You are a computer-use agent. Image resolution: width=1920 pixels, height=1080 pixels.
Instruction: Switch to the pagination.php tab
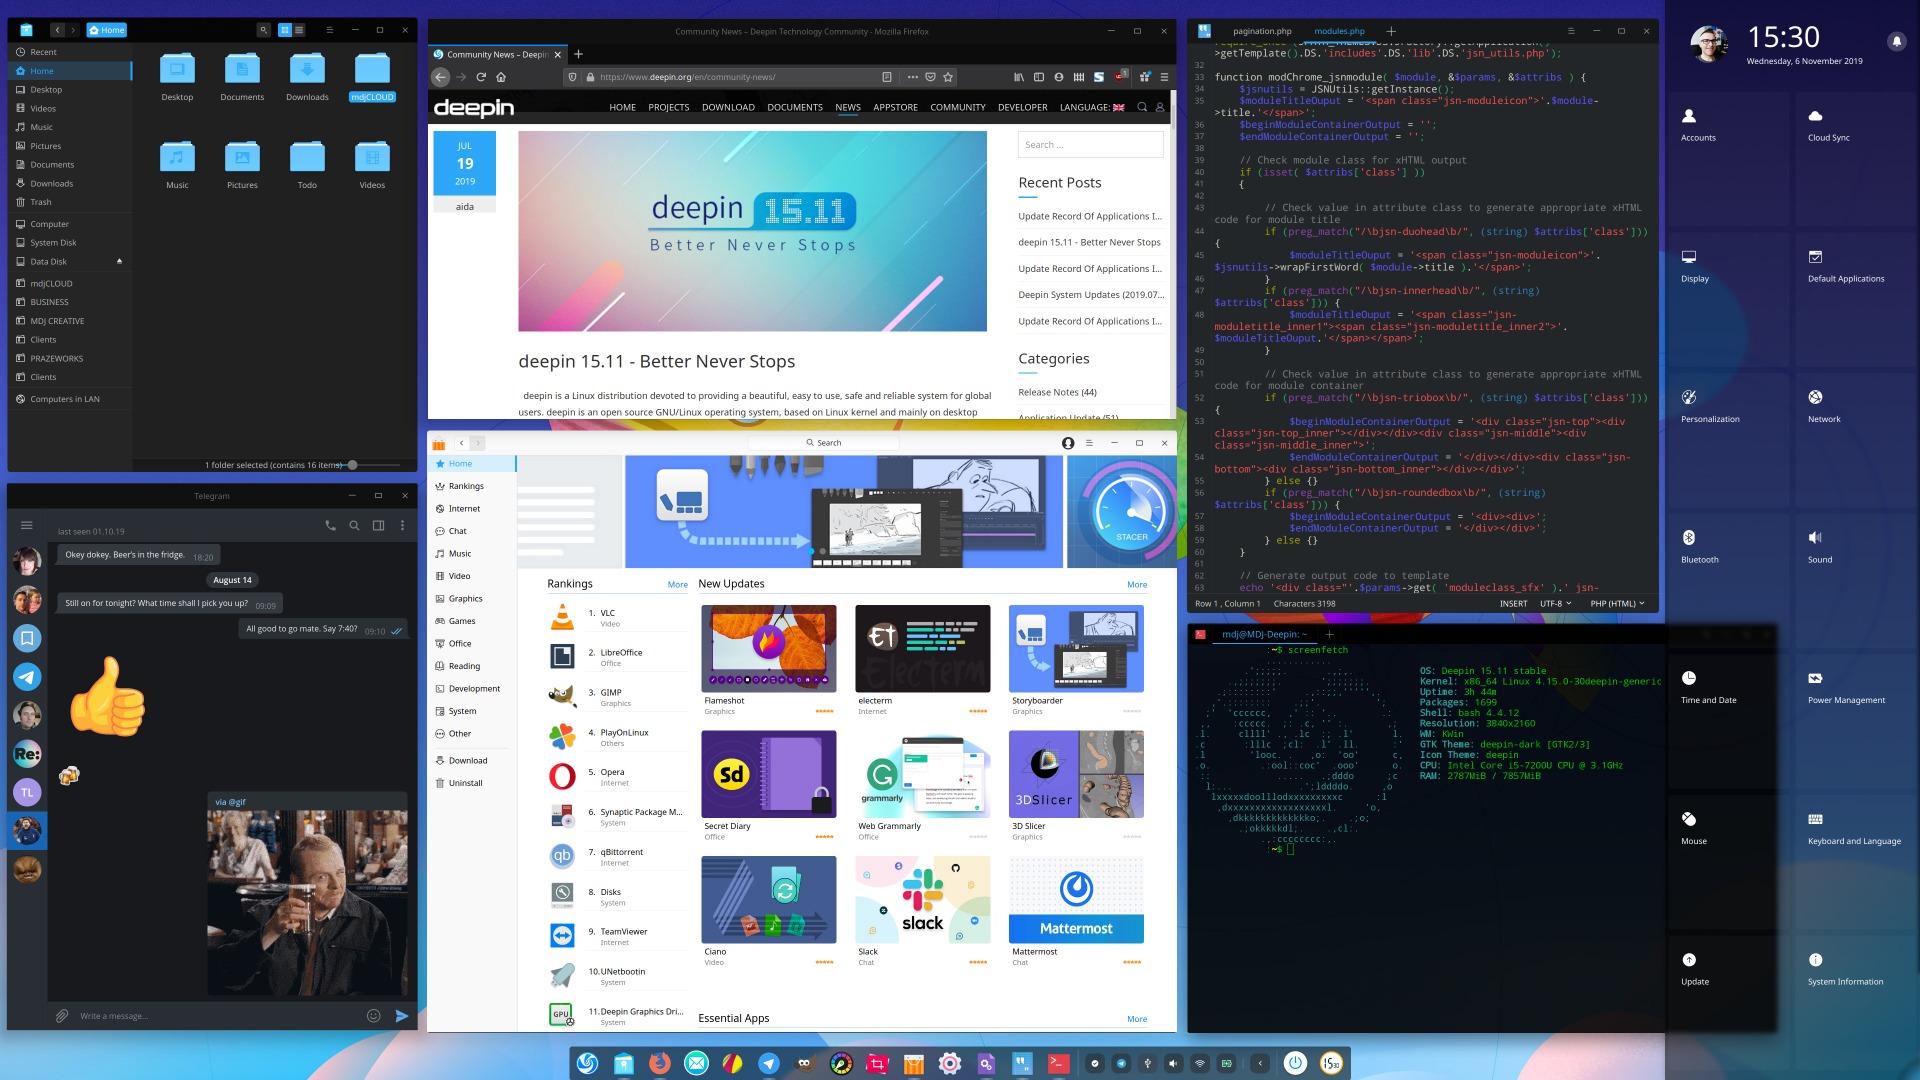pos(1262,31)
